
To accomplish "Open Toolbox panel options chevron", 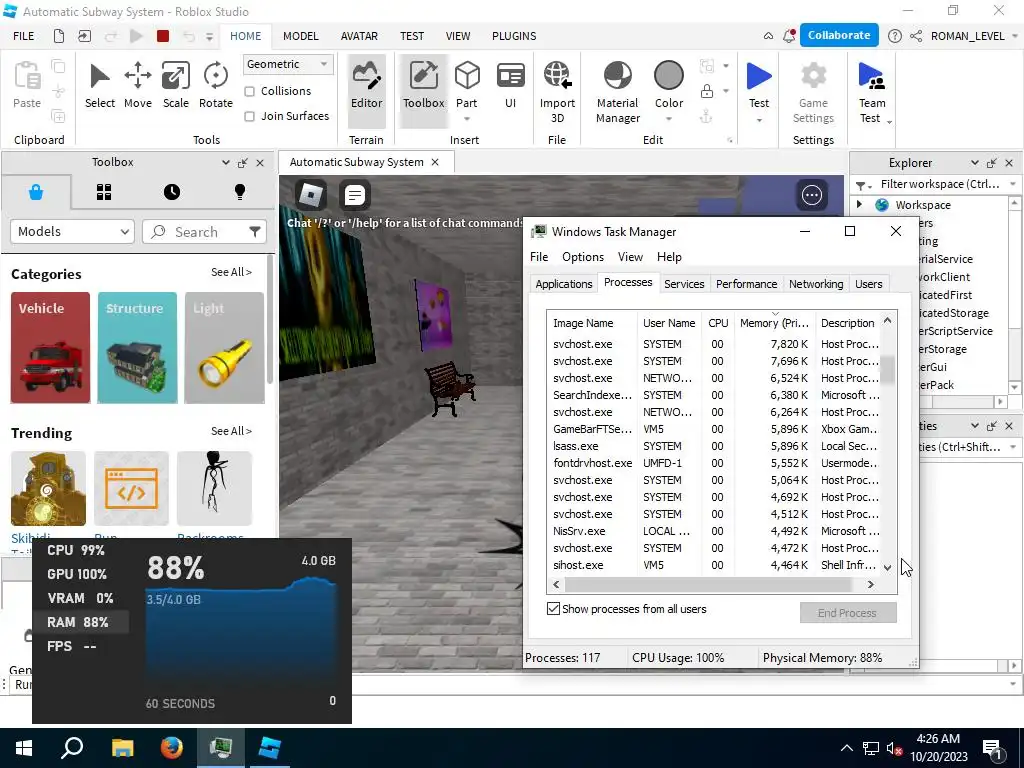I will [226, 162].
